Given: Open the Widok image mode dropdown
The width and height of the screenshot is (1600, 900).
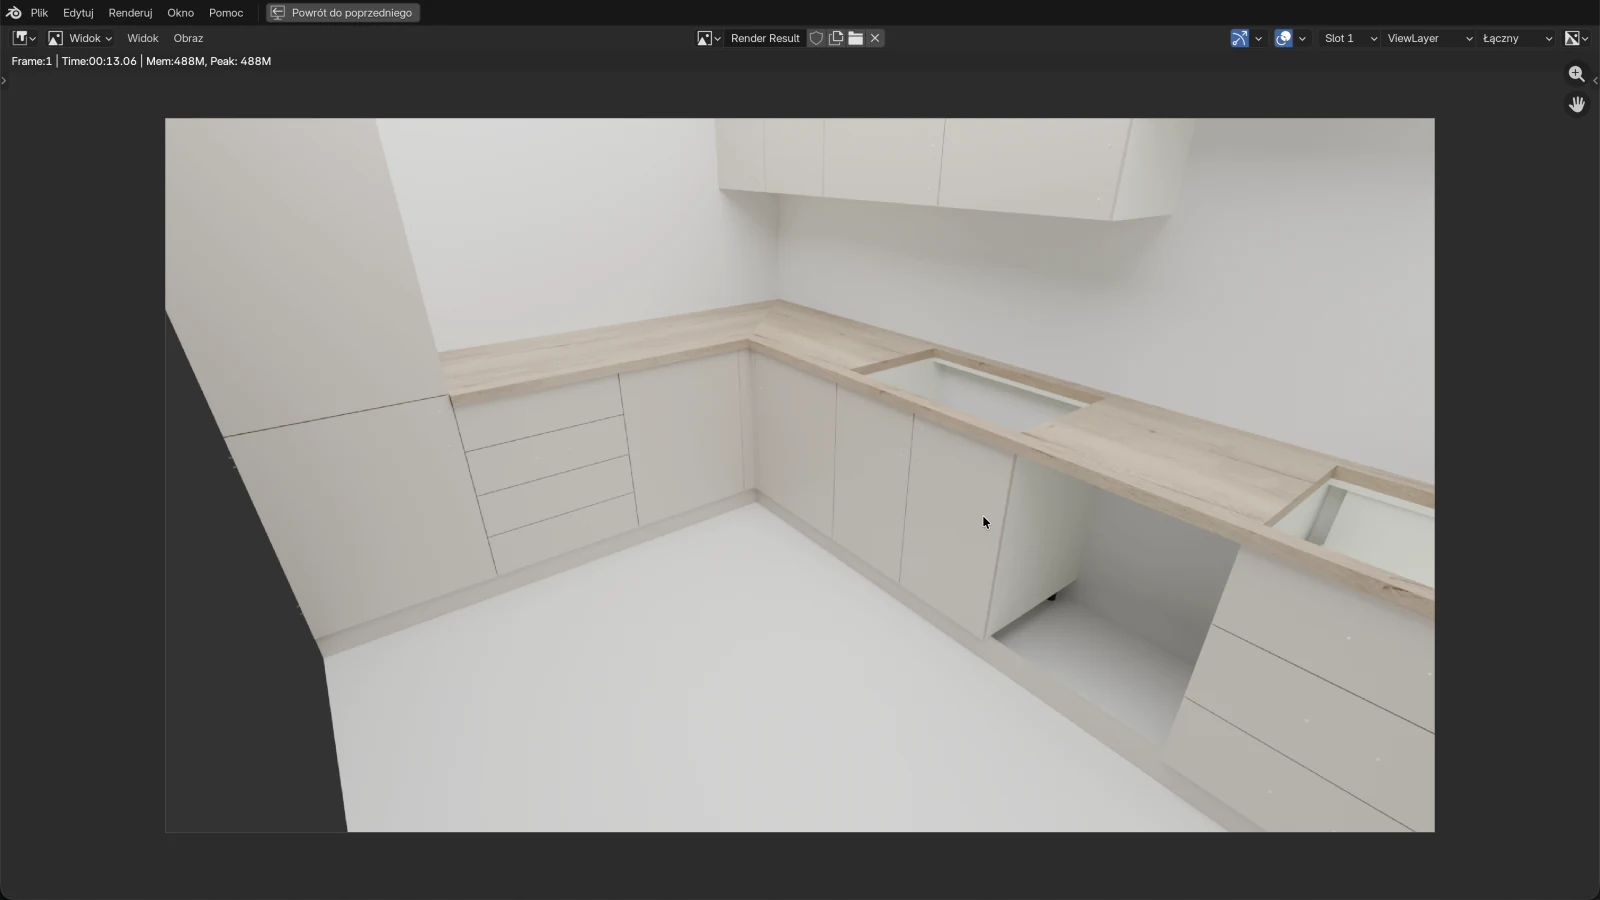Looking at the screenshot, I should [x=80, y=38].
